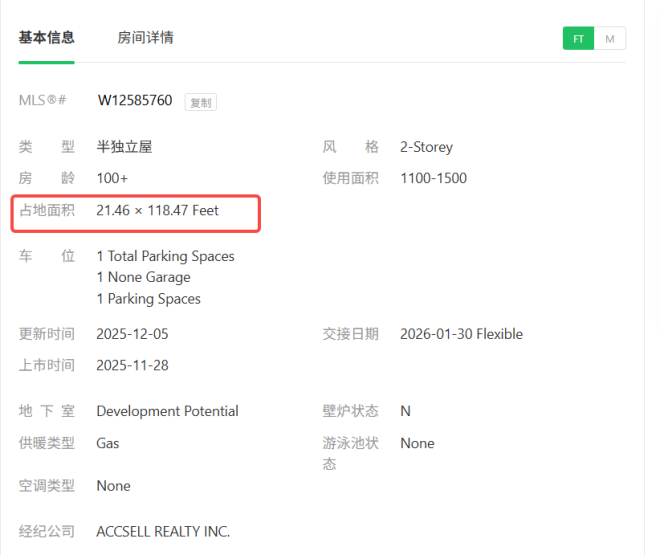Click the usable area 1100-1500 value
Viewport: 660px width, 555px height.
(433, 178)
